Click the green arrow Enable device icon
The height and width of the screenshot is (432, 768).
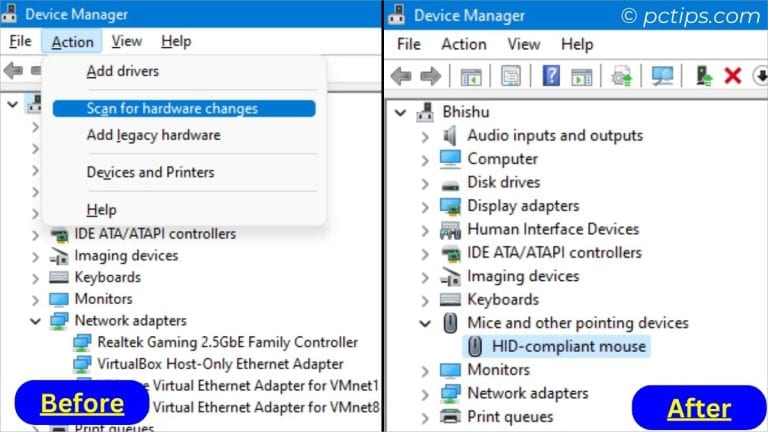pos(704,76)
